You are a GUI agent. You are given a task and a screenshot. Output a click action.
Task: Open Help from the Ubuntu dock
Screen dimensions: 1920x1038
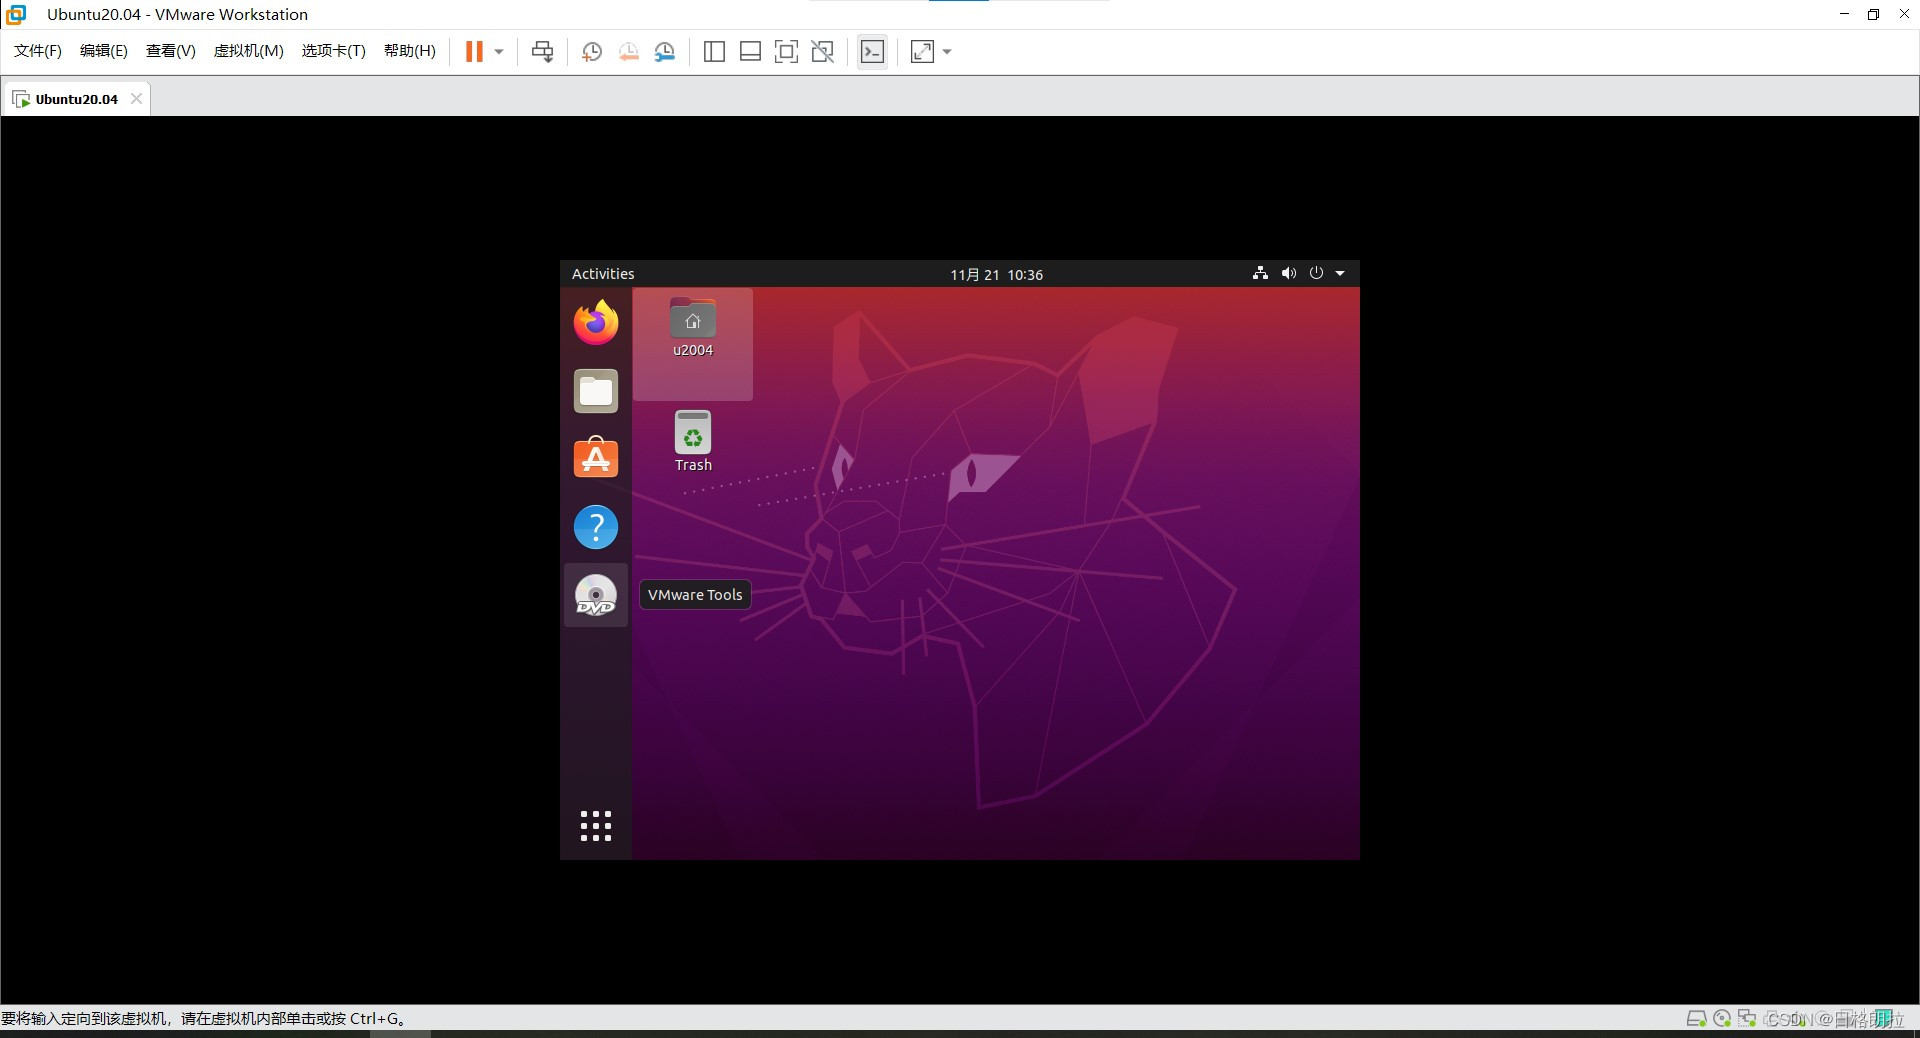pyautogui.click(x=596, y=527)
